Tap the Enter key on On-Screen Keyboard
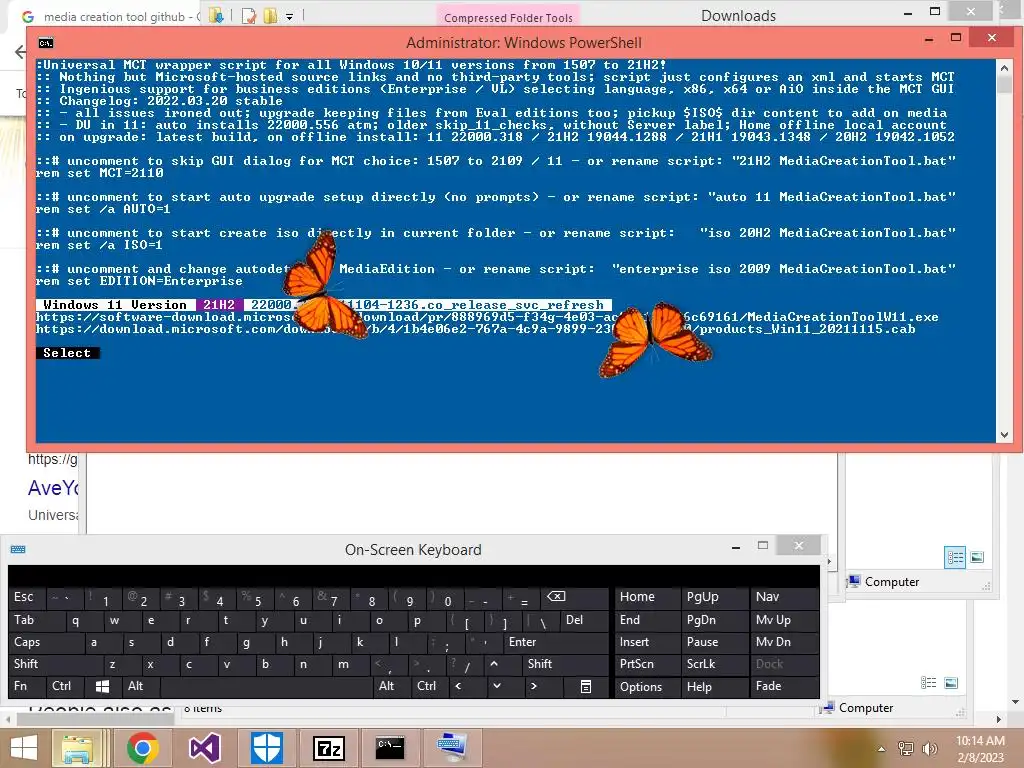Image resolution: width=1024 pixels, height=768 pixels. pos(555,643)
